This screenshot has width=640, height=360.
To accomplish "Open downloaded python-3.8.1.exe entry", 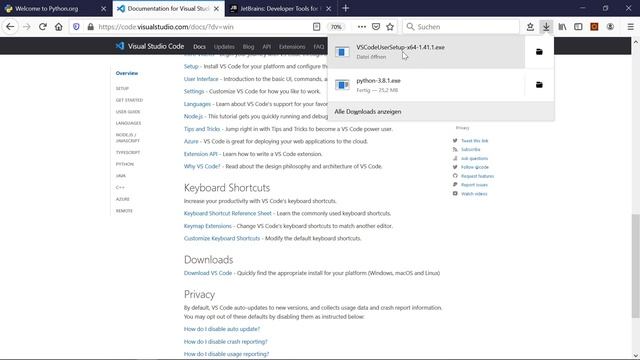I will tap(427, 85).
